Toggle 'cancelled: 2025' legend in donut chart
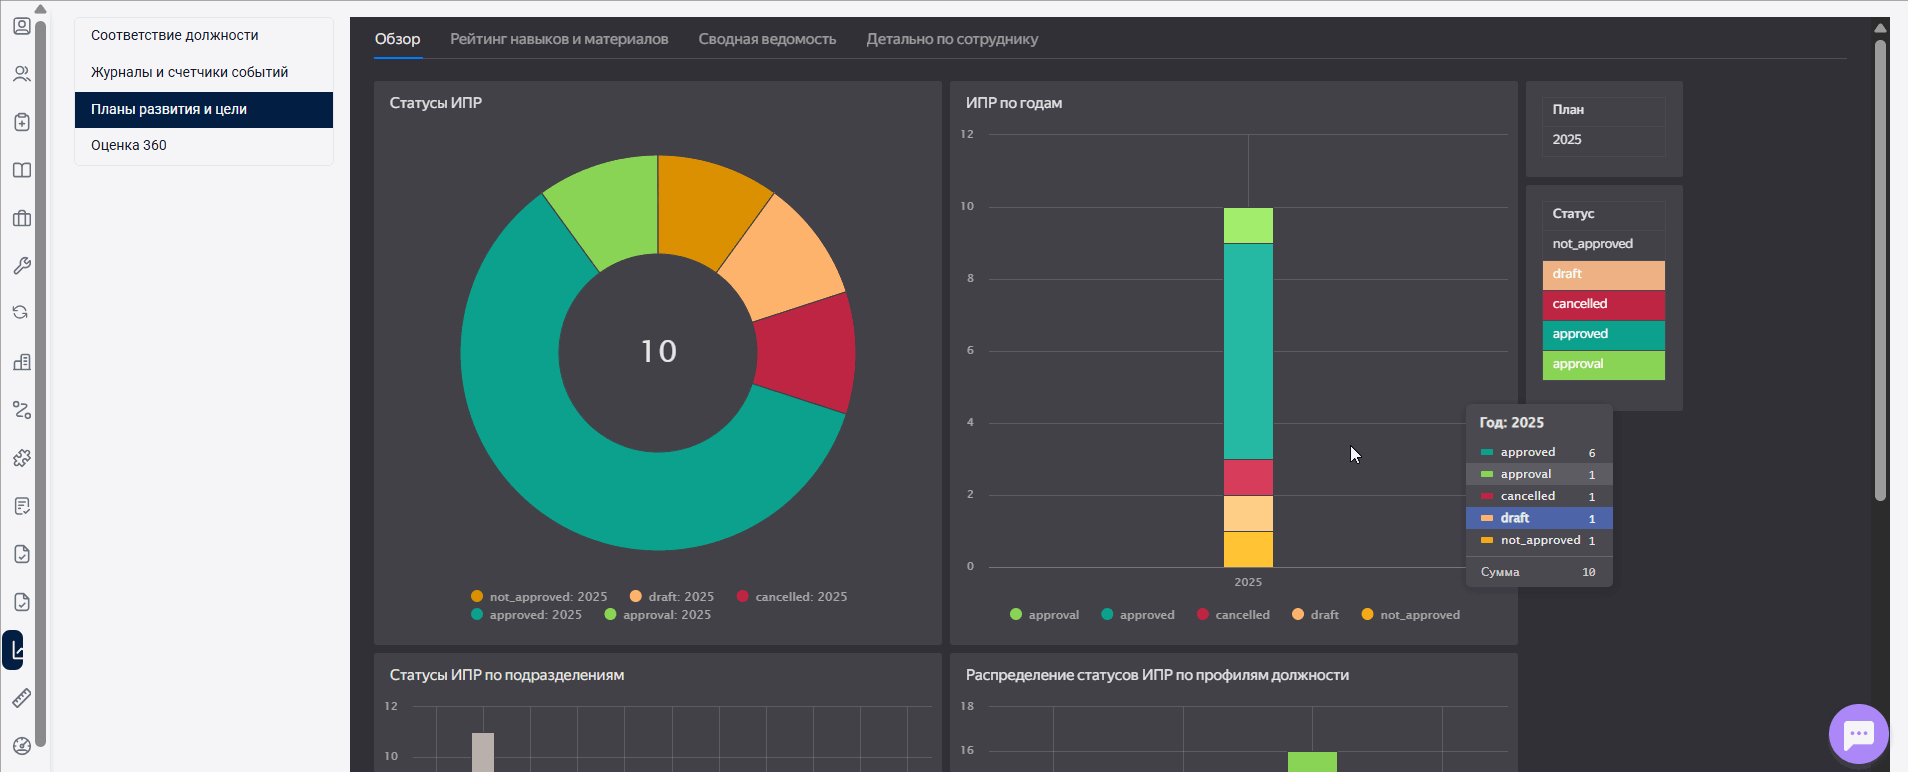 tap(791, 597)
